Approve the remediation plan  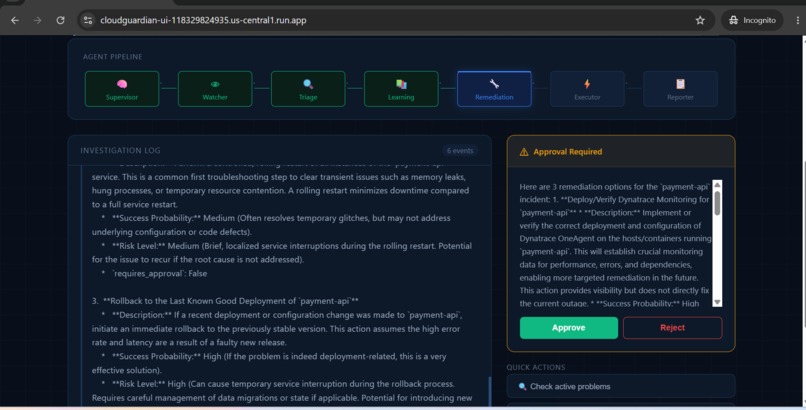tap(569, 328)
